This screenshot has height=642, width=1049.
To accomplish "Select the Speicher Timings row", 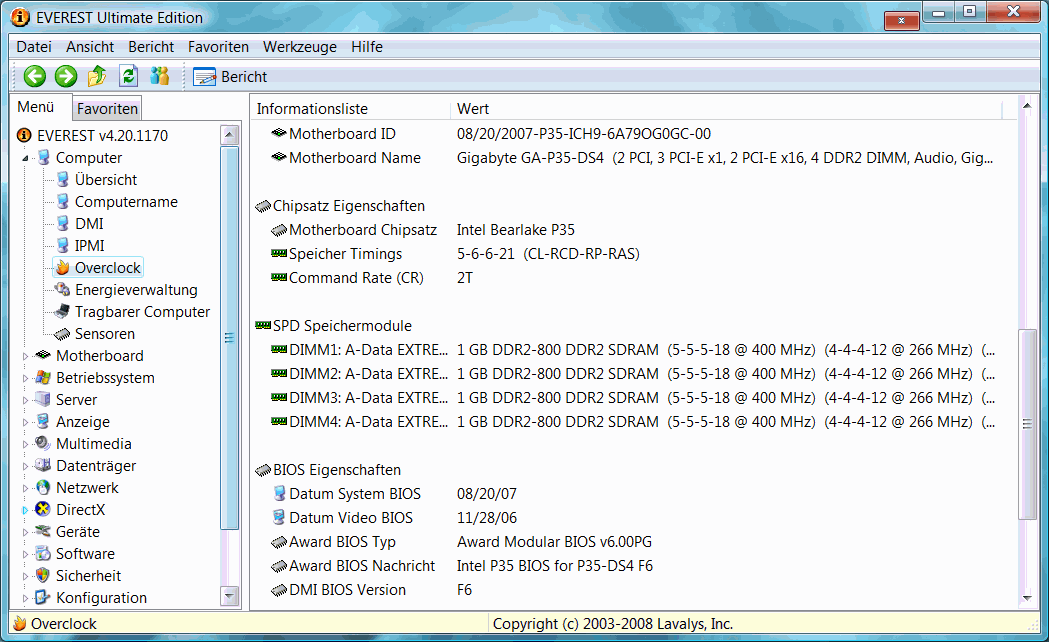I will click(x=634, y=254).
